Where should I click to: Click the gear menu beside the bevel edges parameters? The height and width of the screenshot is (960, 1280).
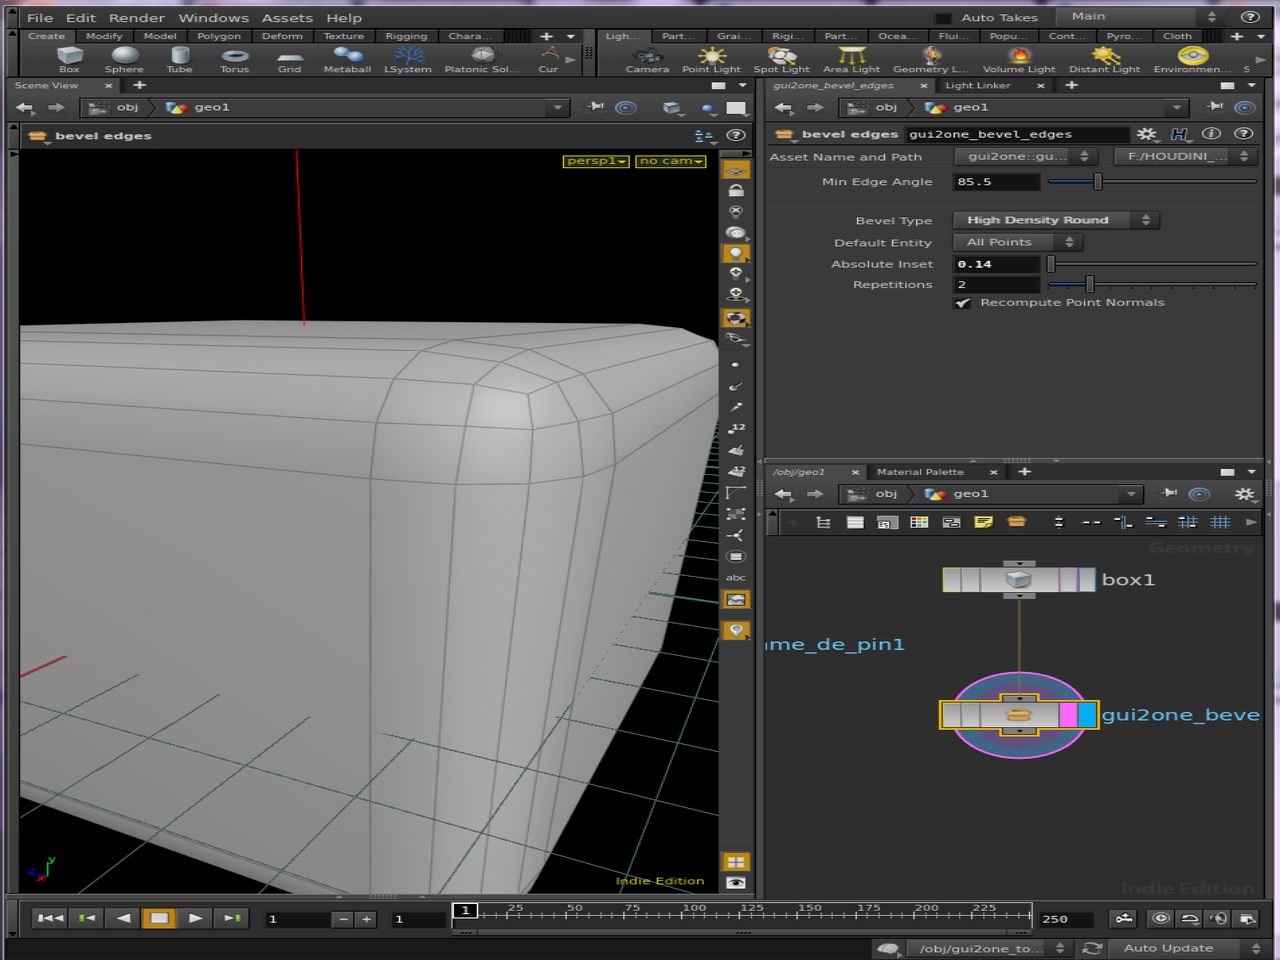pyautogui.click(x=1148, y=133)
